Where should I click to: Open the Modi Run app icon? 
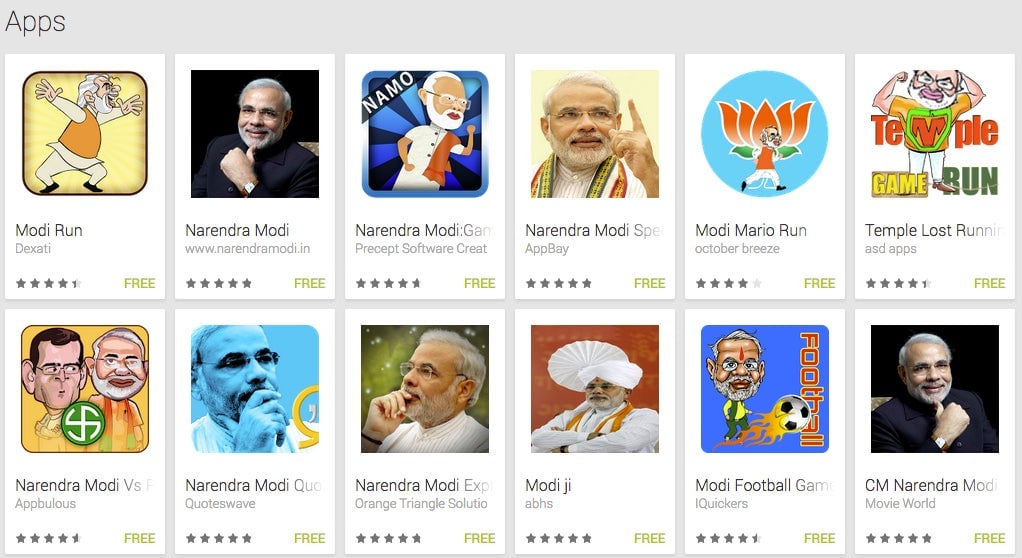pyautogui.click(x=85, y=134)
